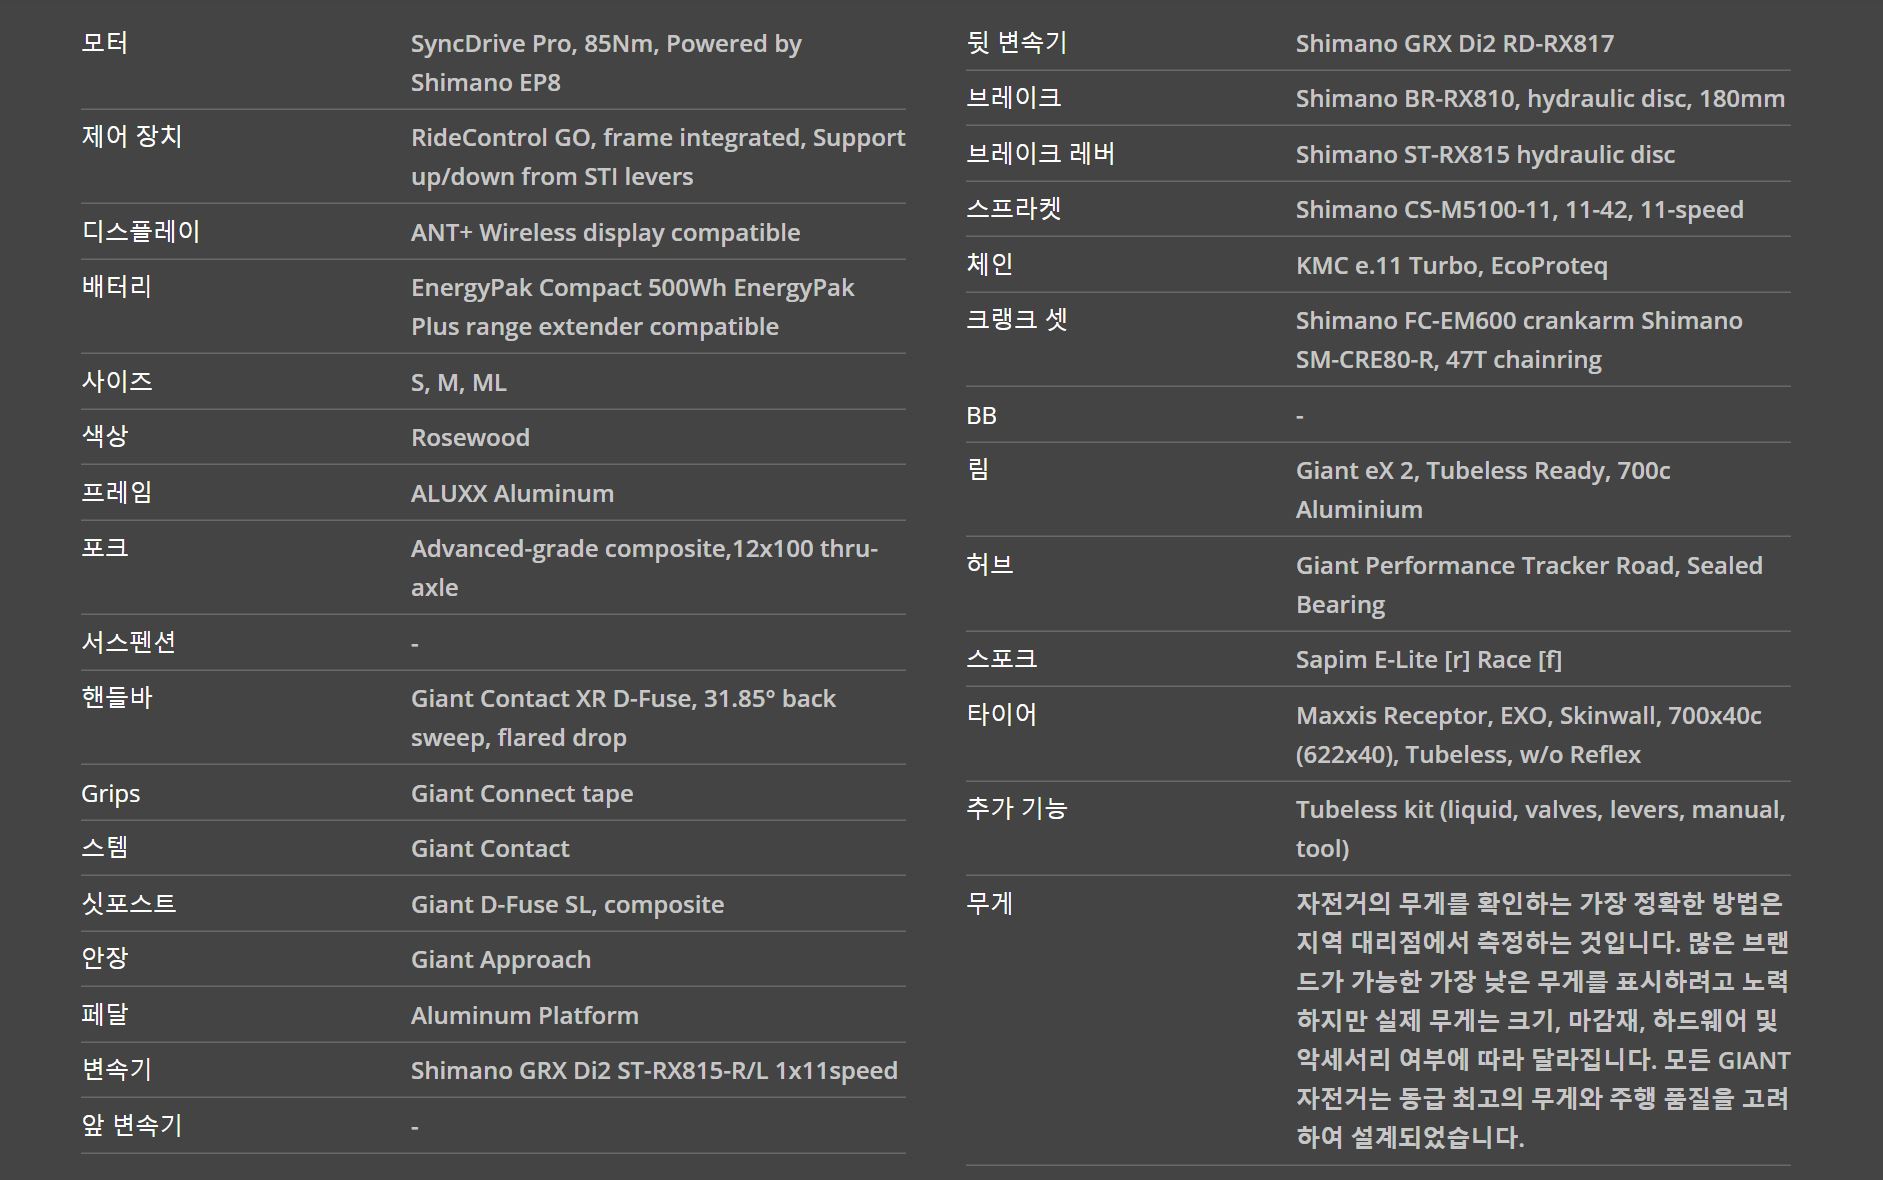1883x1180 pixels.
Task: Select 'EnergyPak Compact 500Wh' battery value
Action: coord(569,288)
